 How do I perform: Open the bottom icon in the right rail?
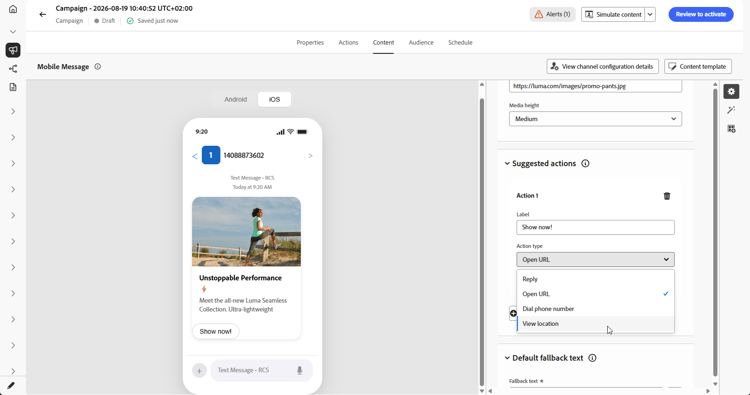click(x=731, y=129)
